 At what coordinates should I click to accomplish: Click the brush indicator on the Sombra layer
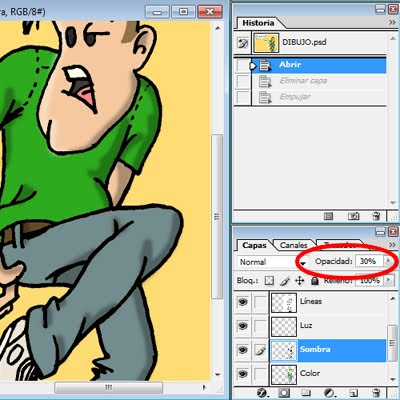click(260, 350)
